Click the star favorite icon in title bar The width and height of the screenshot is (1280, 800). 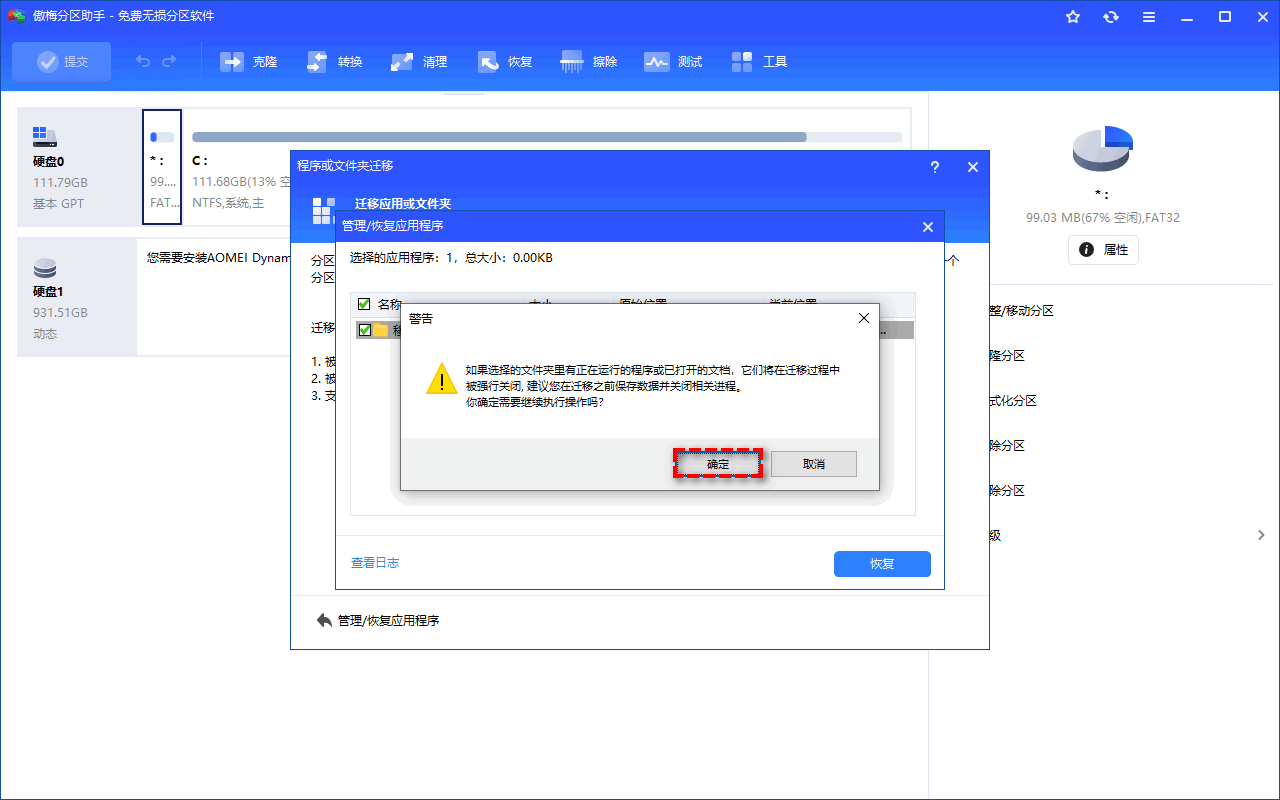(1073, 16)
